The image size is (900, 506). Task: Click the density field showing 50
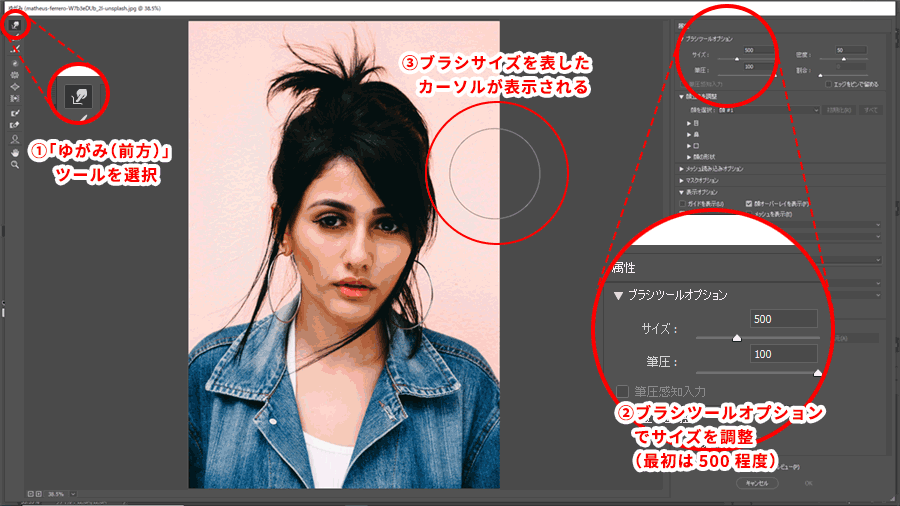(851, 50)
